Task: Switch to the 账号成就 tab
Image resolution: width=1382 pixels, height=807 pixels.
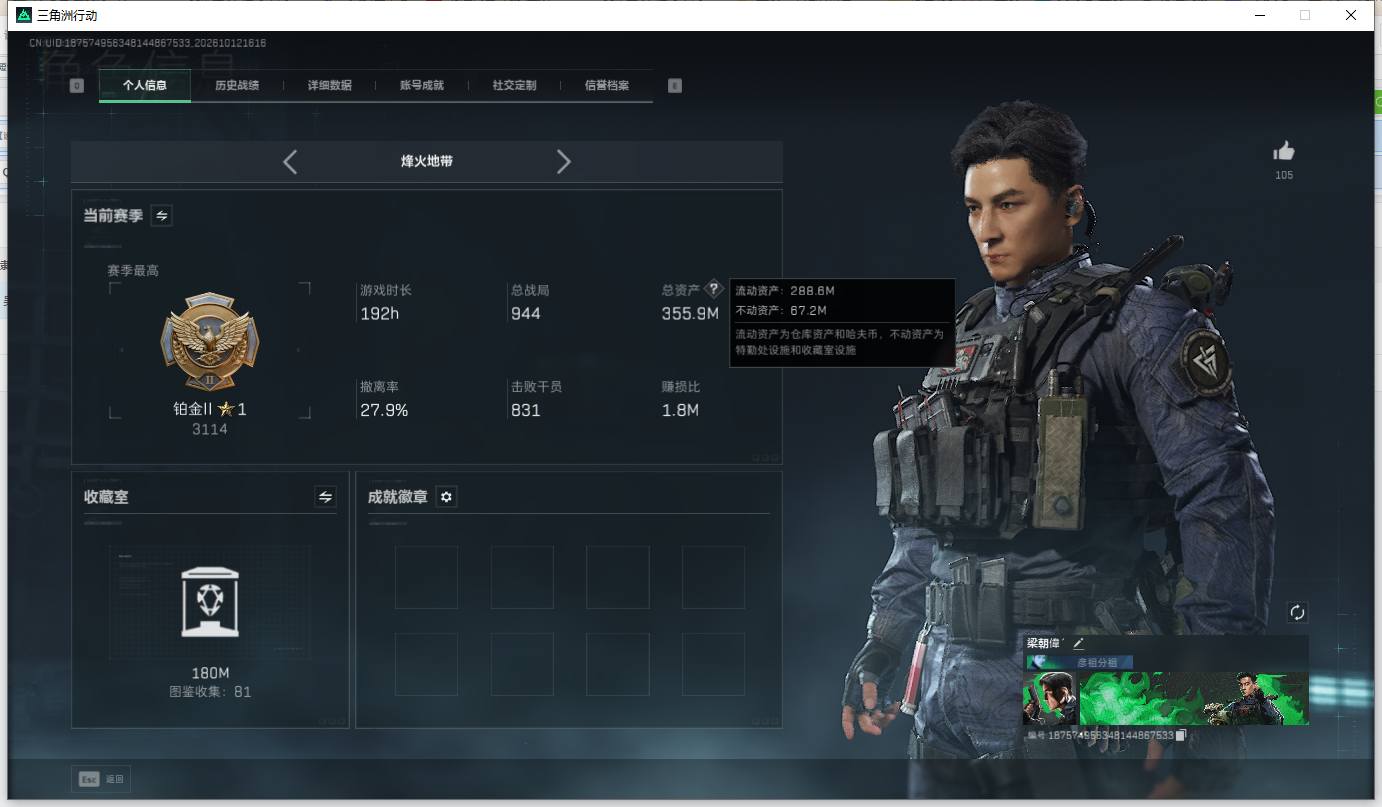Action: (x=422, y=85)
